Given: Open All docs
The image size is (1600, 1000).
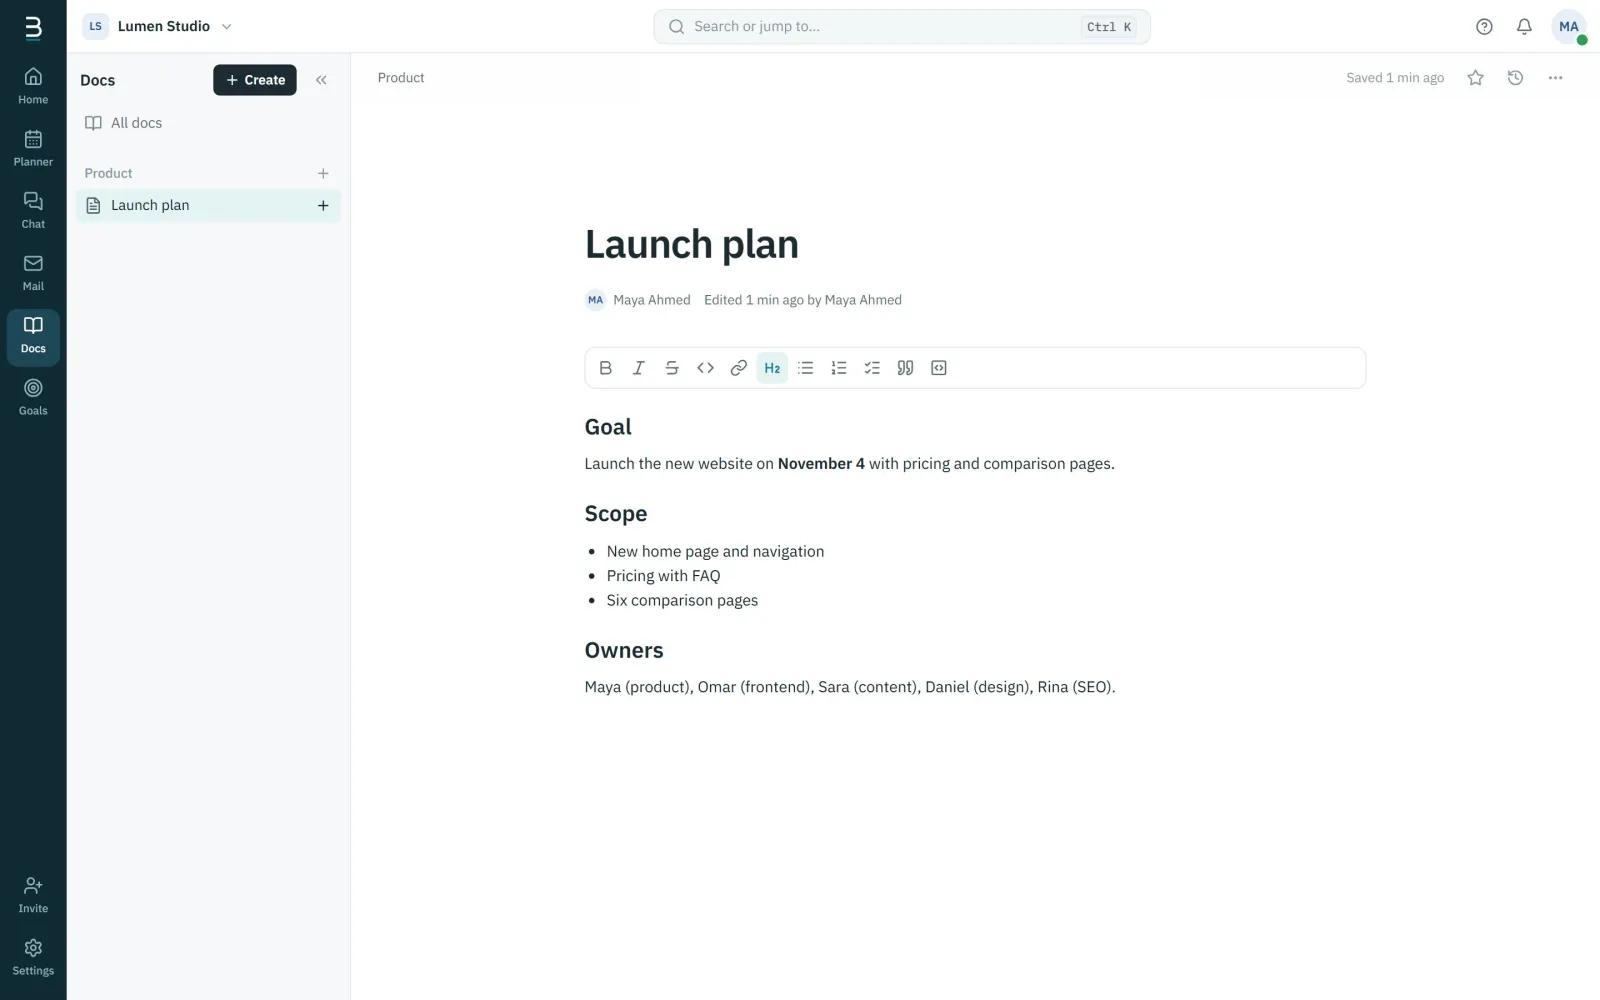Looking at the screenshot, I should point(208,123).
